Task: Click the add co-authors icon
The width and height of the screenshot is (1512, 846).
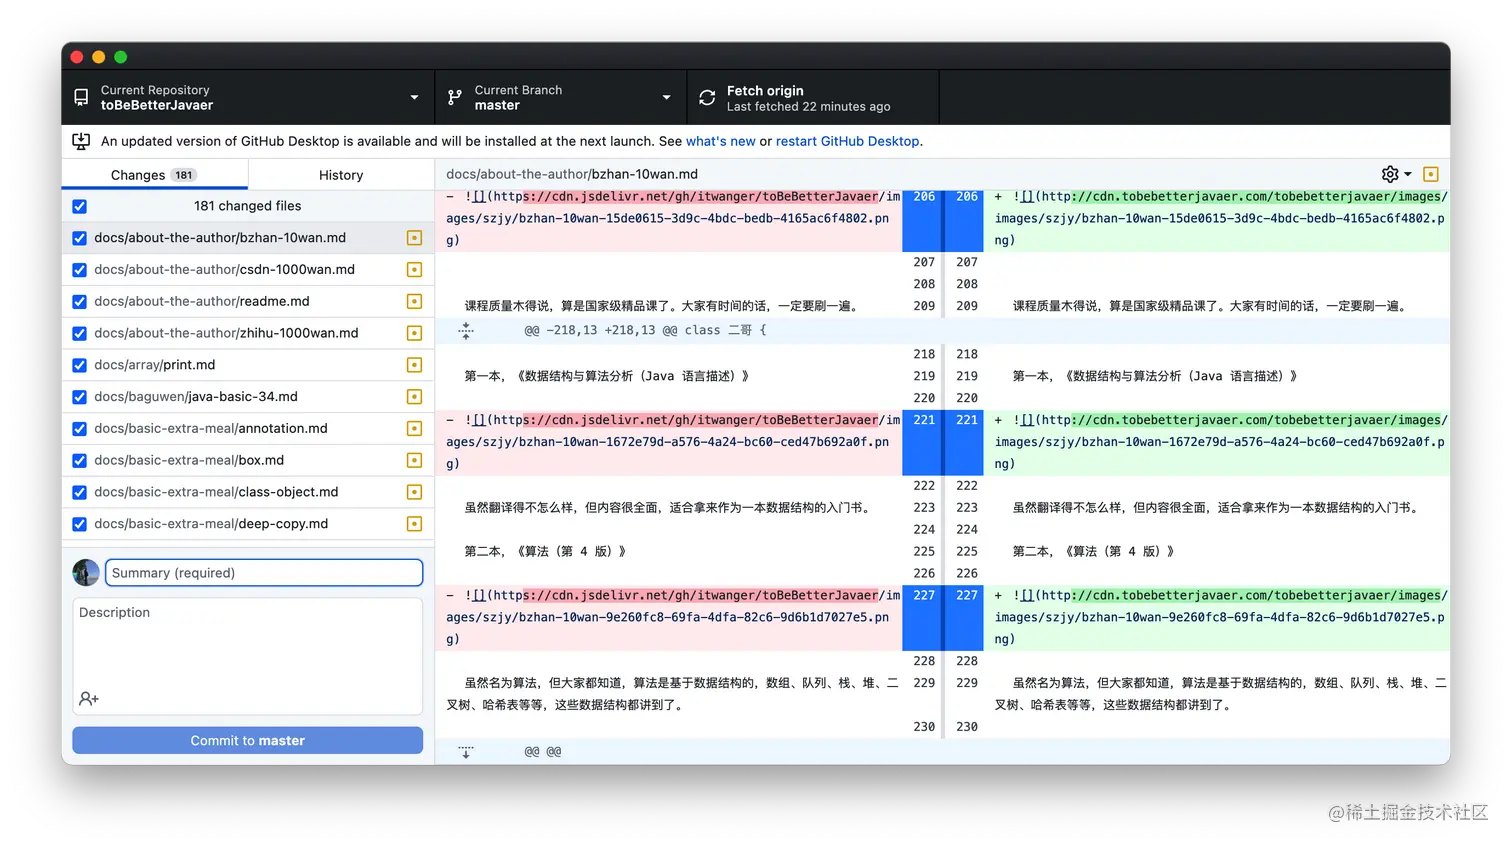Action: coord(89,698)
